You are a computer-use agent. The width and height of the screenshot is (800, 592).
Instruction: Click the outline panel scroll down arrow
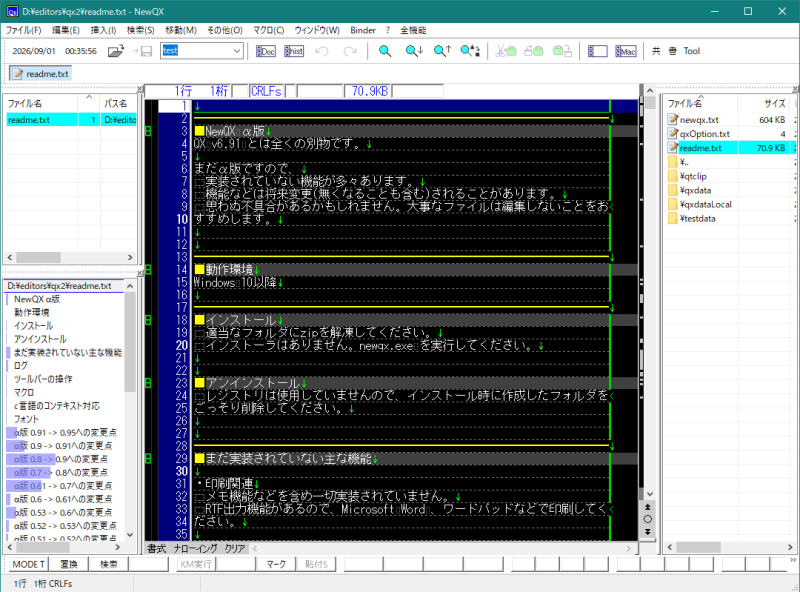coord(130,534)
